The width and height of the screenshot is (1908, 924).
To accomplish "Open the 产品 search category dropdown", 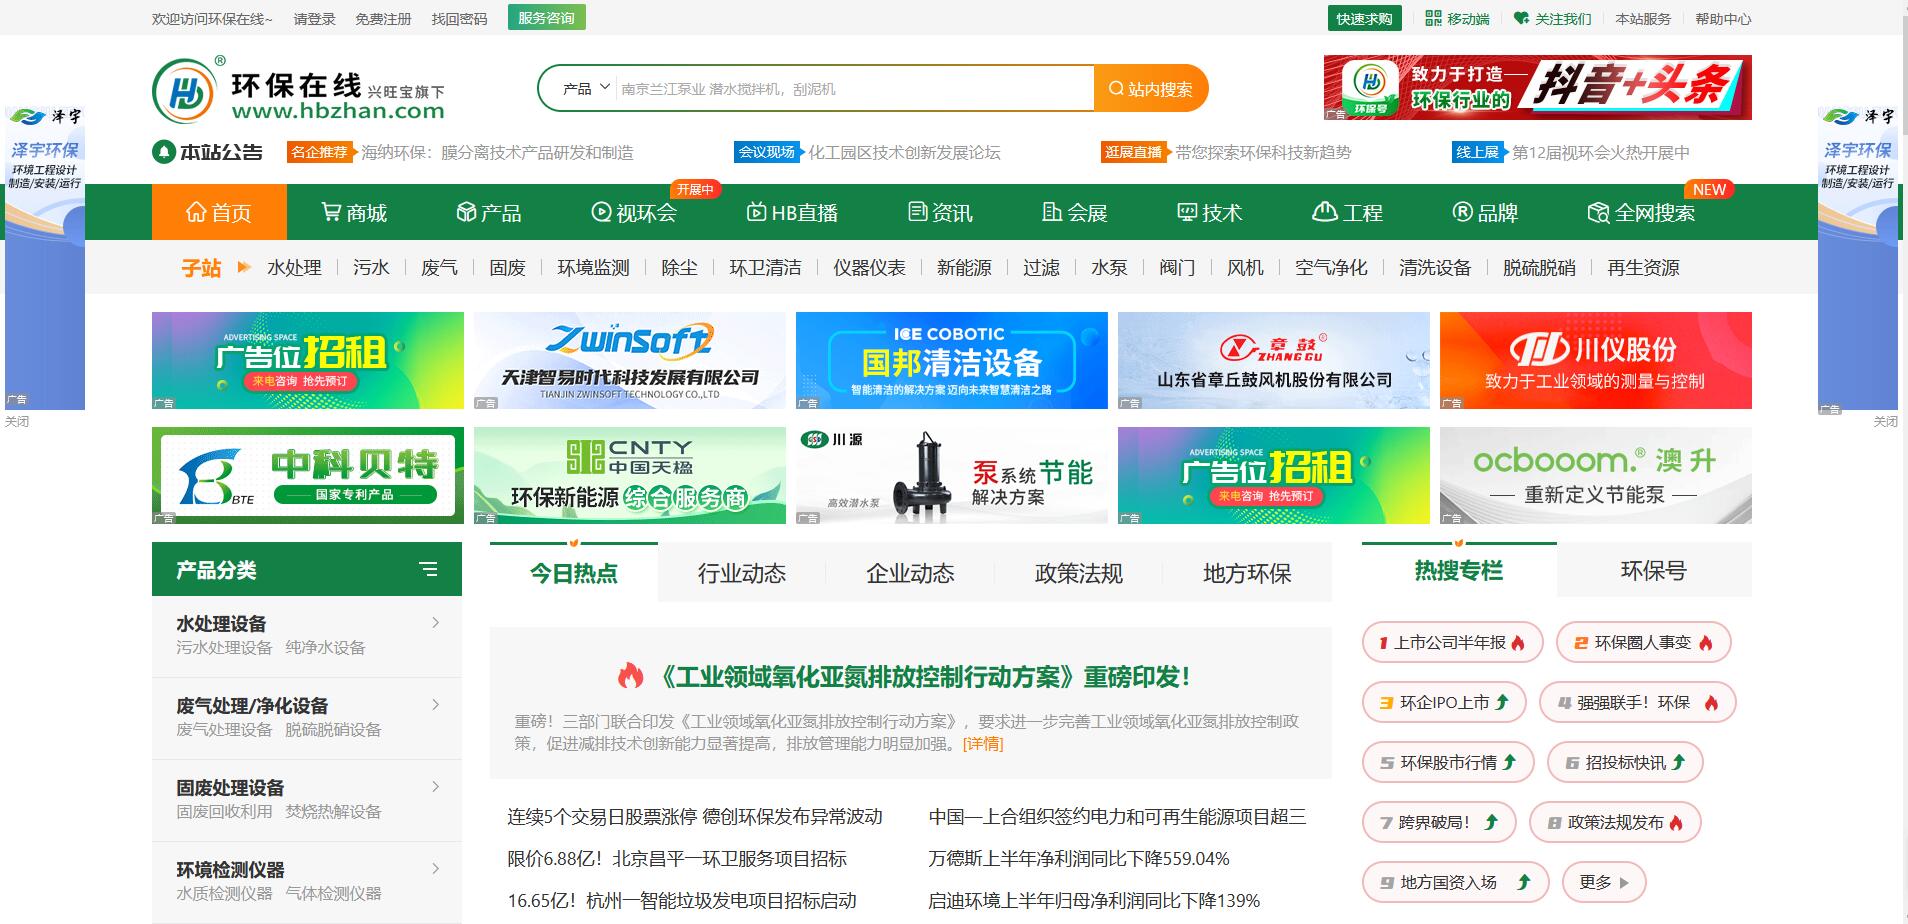I will coord(586,88).
